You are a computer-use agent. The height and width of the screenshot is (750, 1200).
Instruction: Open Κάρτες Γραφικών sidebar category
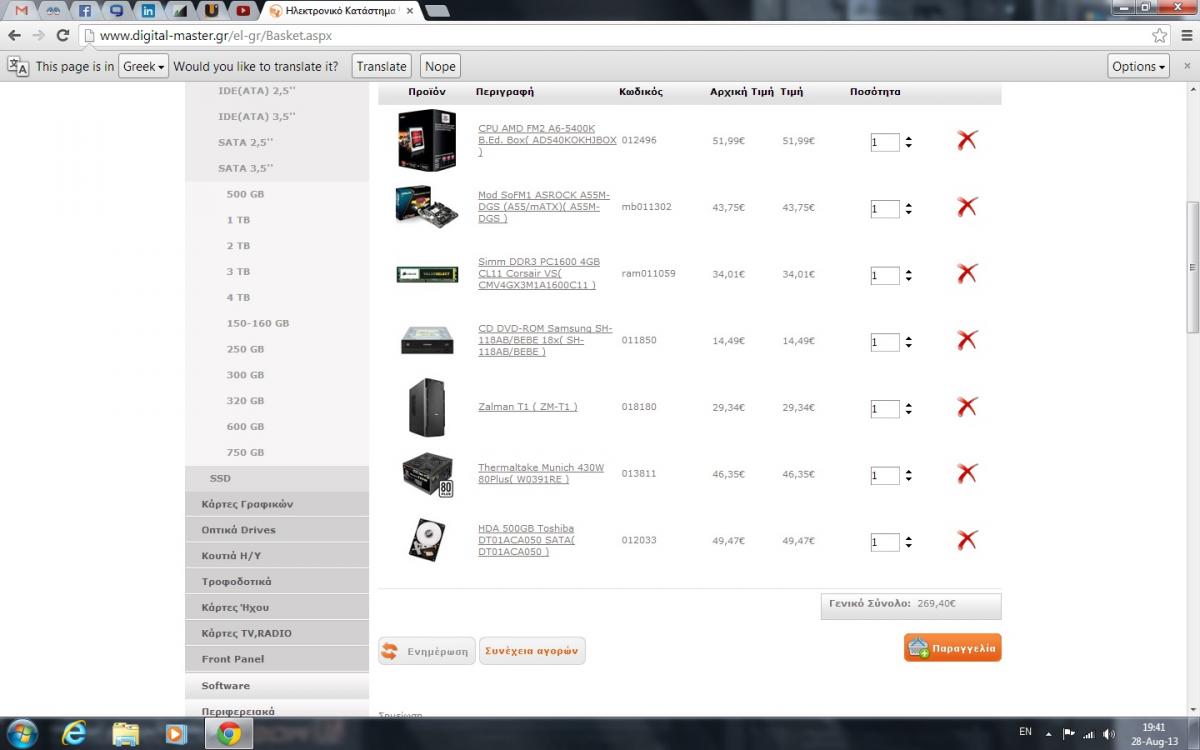point(247,504)
